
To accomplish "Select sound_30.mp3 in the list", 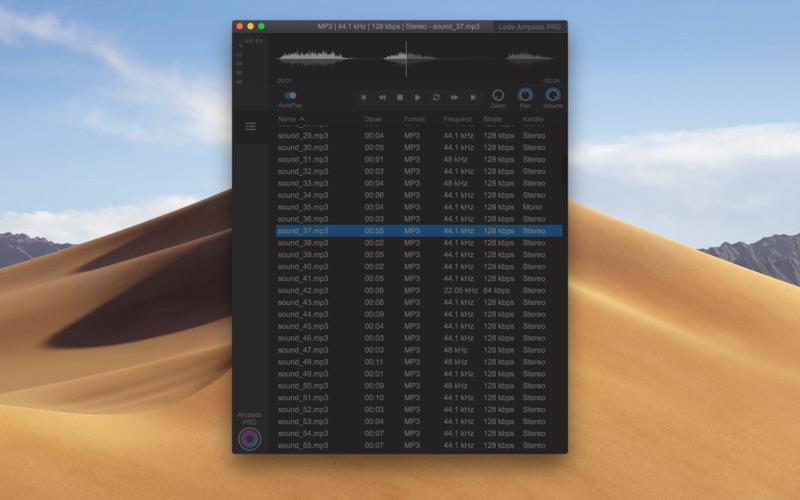I will (x=419, y=147).
